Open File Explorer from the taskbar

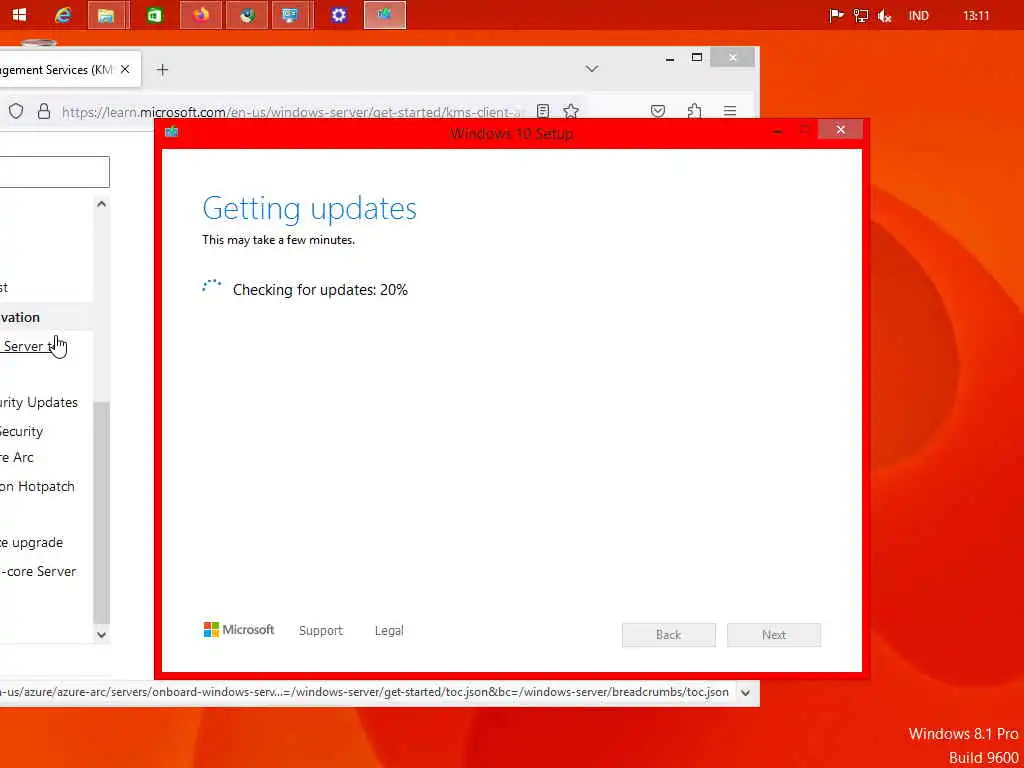click(106, 15)
